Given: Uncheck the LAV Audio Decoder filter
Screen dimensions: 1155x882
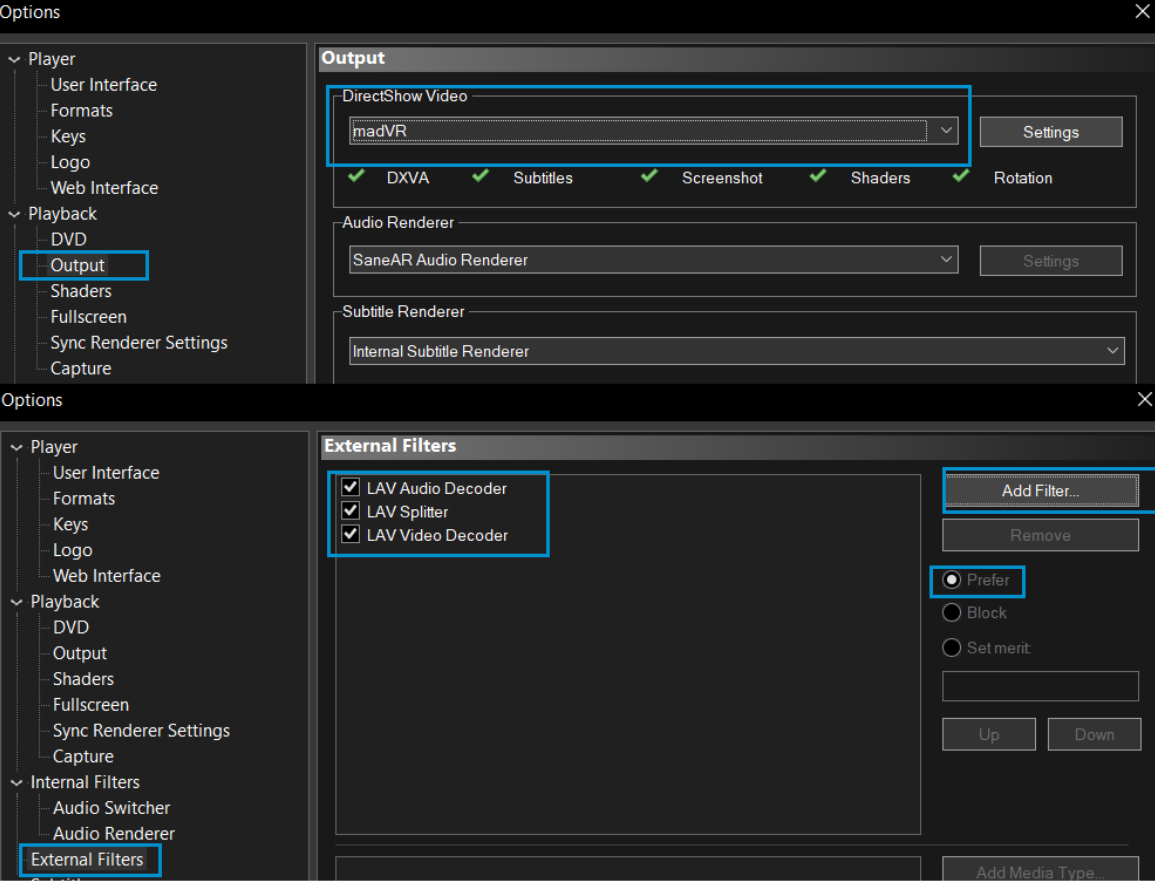Looking at the screenshot, I should (351, 488).
